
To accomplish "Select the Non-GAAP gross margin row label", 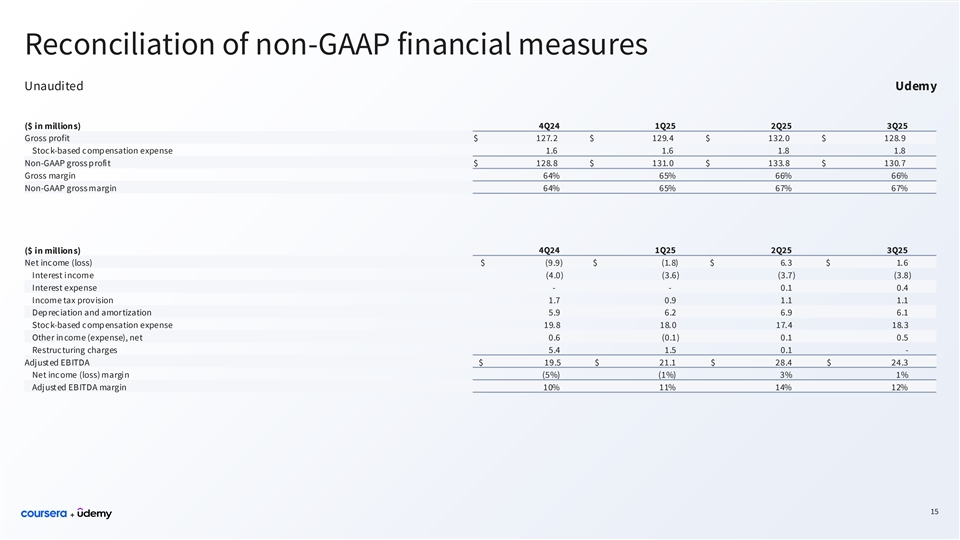I will (70, 188).
